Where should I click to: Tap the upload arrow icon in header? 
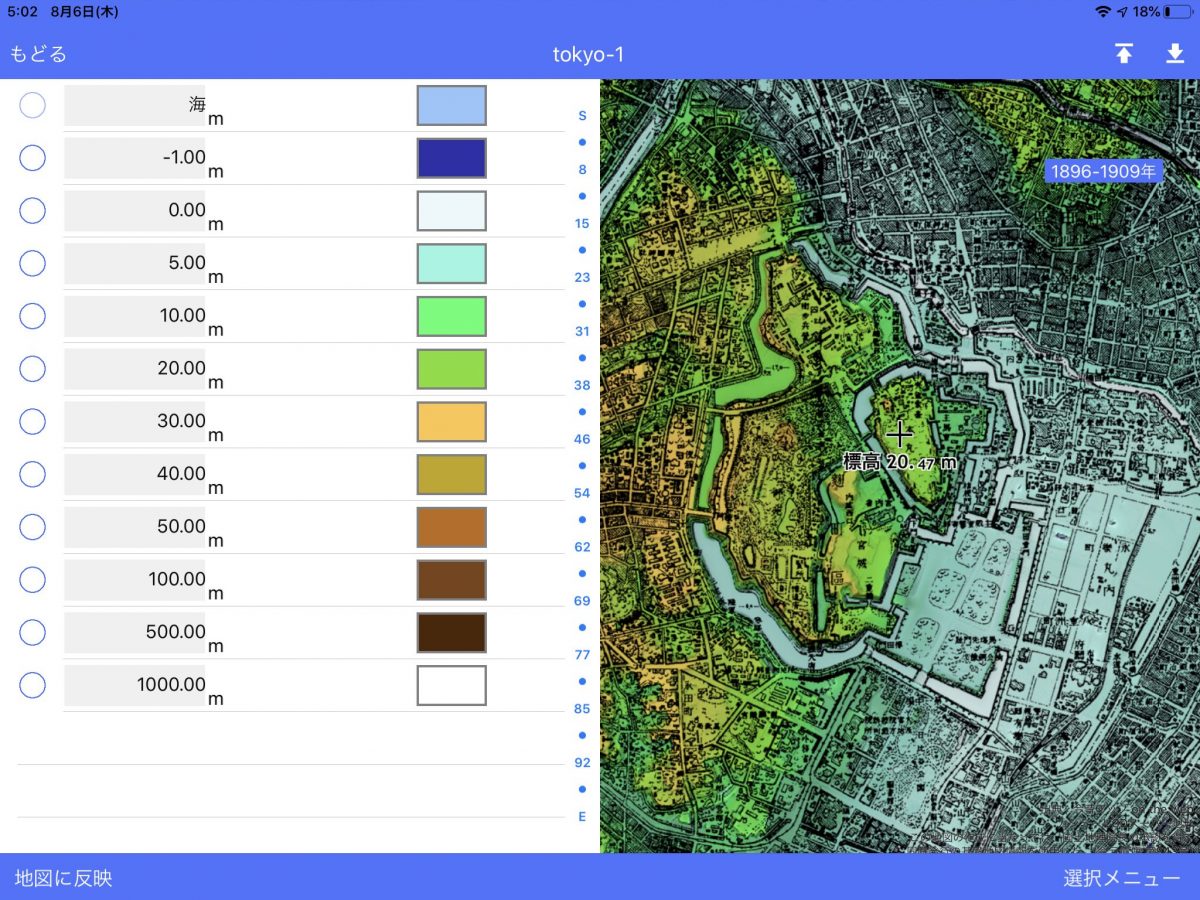[x=1124, y=54]
